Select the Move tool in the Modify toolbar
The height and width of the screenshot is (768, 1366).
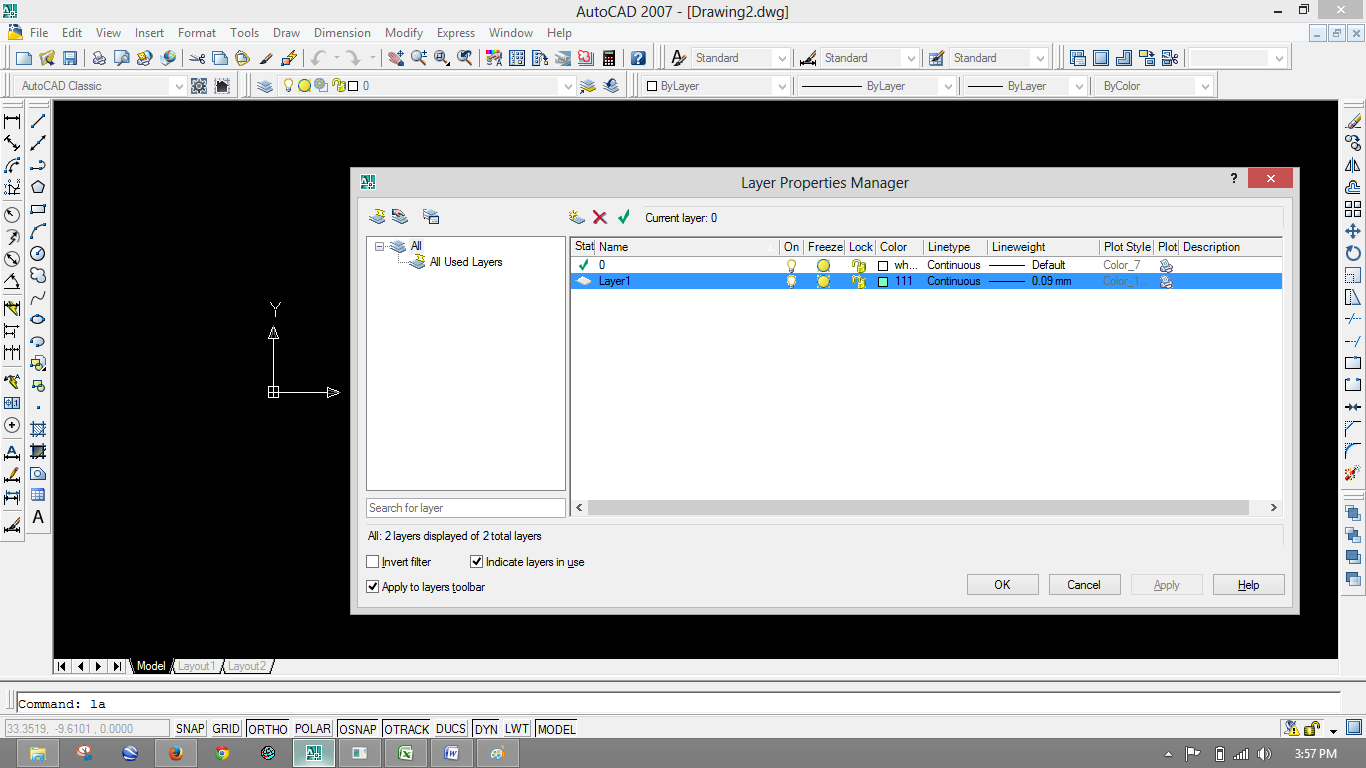[x=1353, y=231]
